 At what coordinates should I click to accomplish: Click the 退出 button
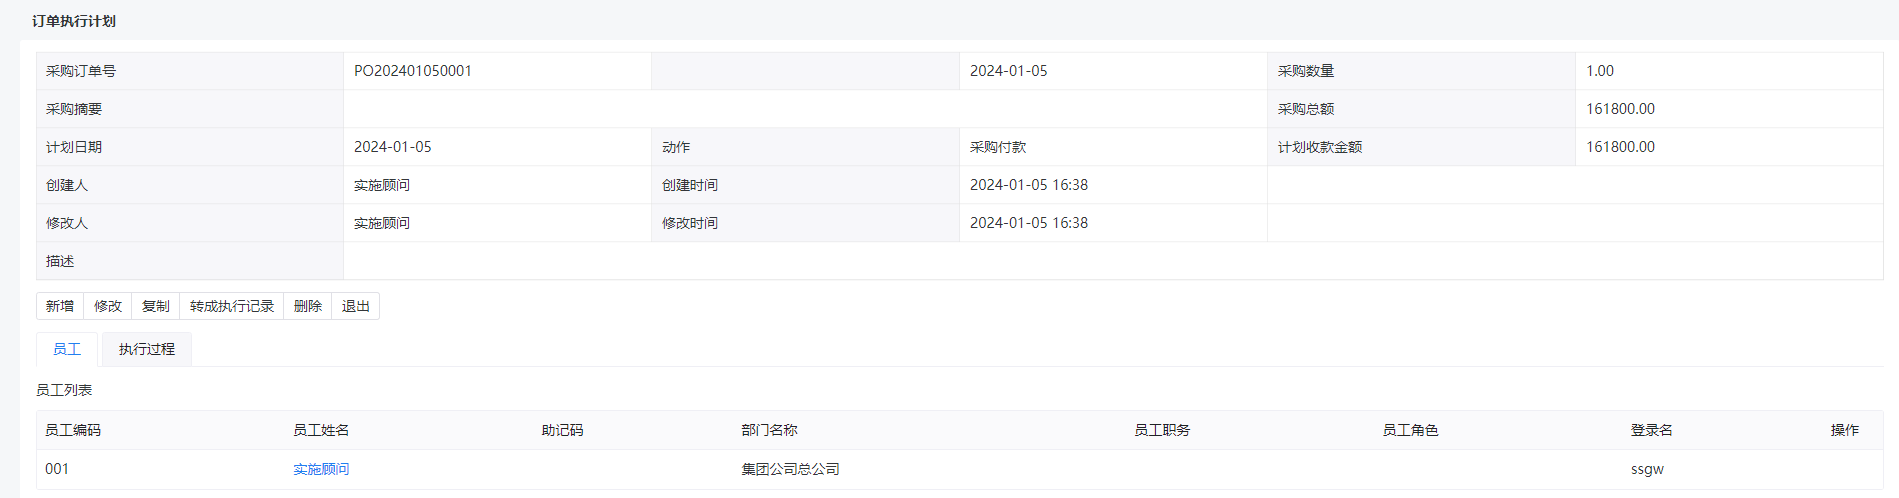tap(356, 306)
